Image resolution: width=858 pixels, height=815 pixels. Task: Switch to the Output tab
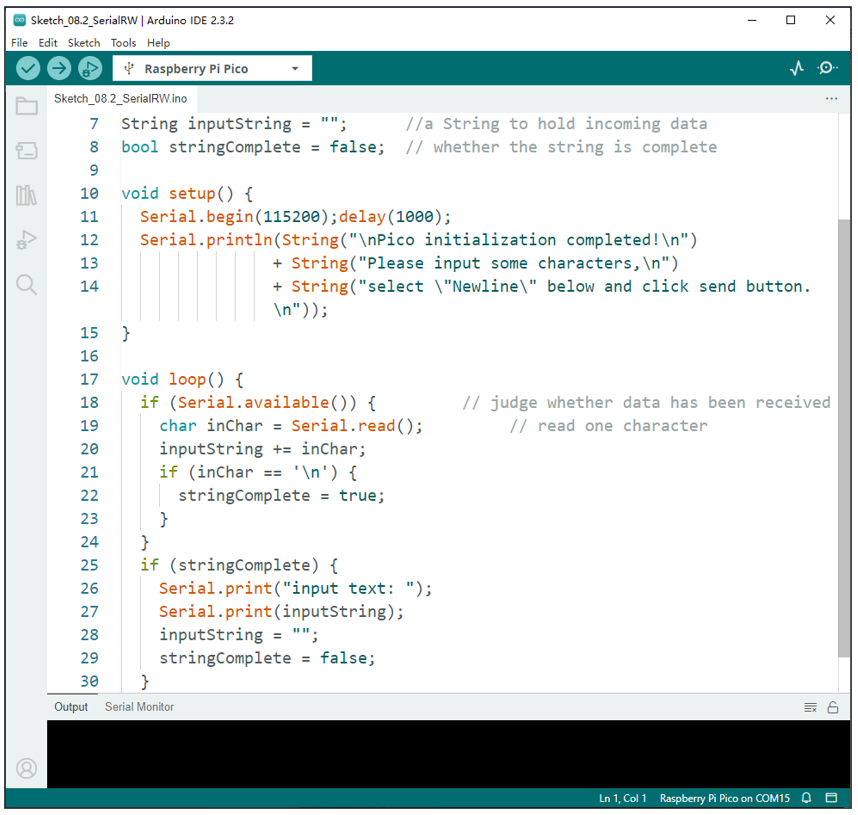(x=71, y=707)
